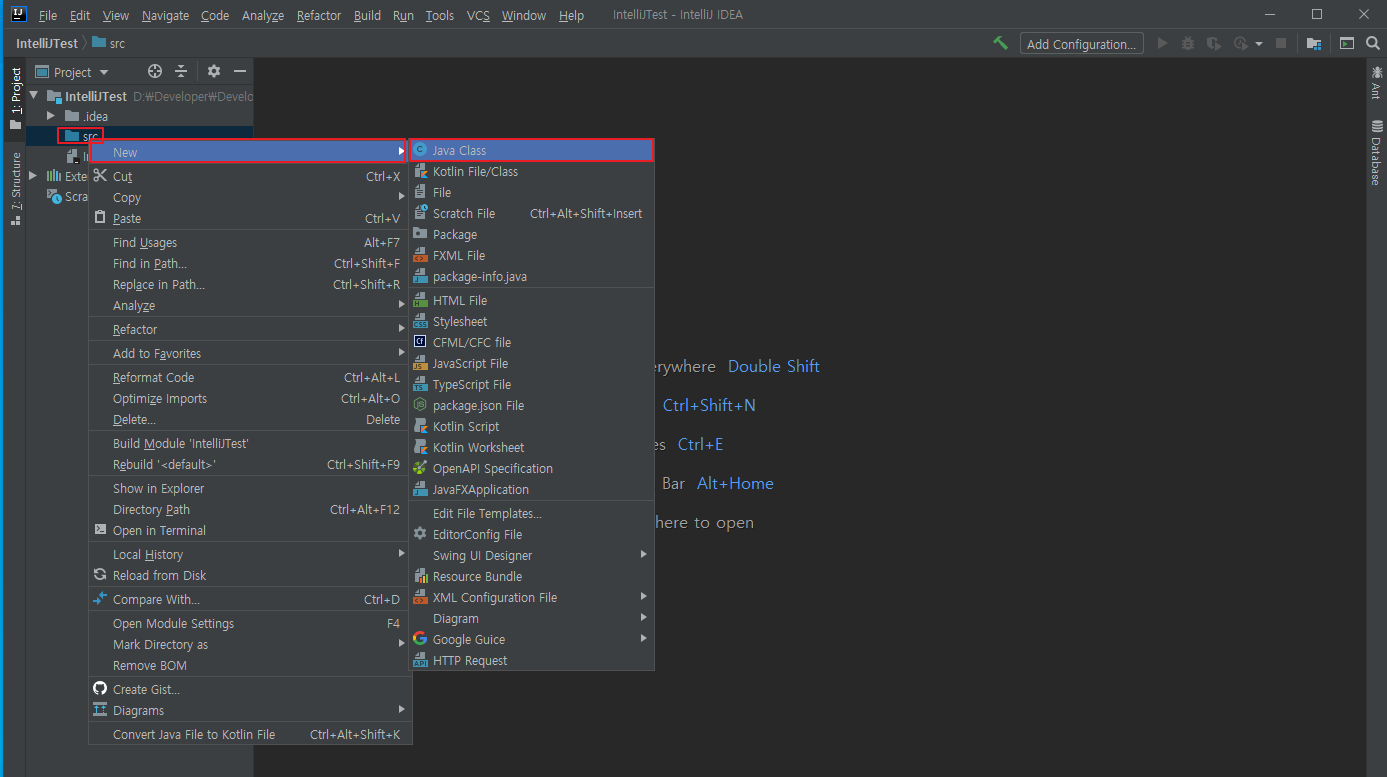Image resolution: width=1387 pixels, height=777 pixels.
Task: Click the Kotlin icon beside Kotlin File/Class
Action: click(x=421, y=171)
